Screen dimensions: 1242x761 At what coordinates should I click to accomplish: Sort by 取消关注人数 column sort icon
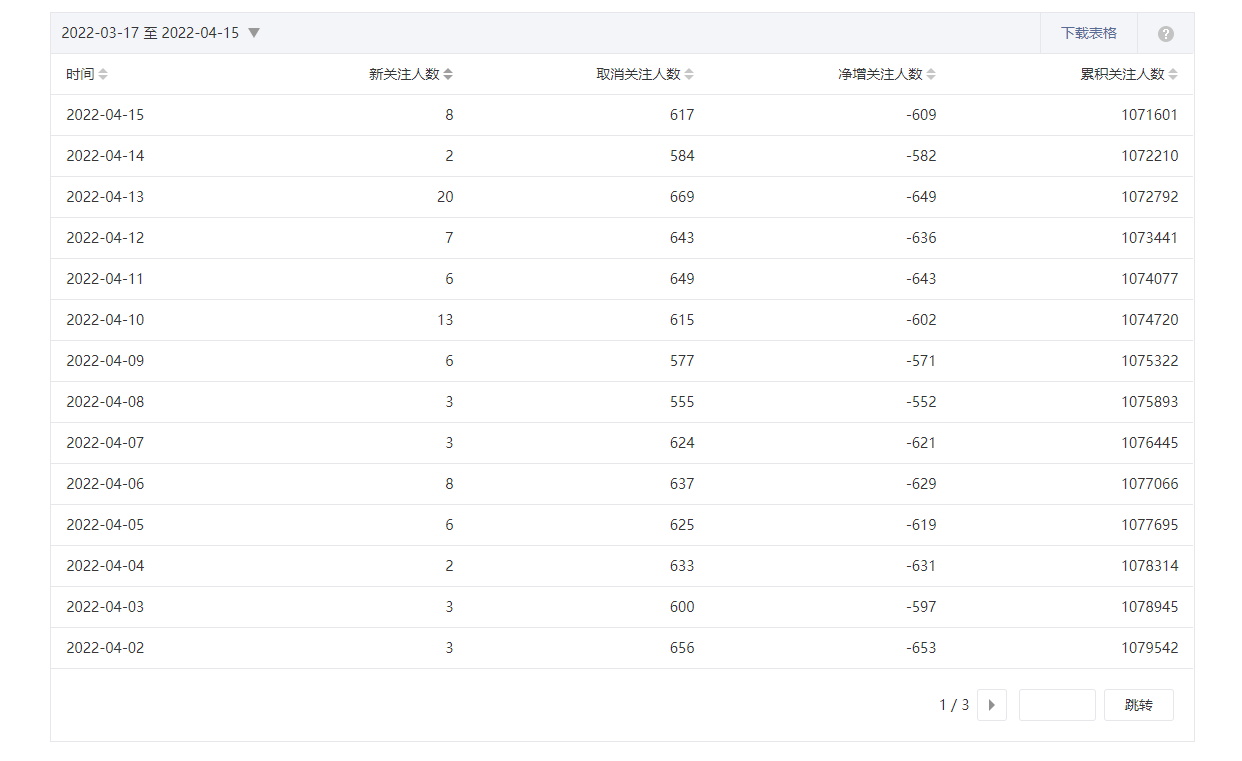pyautogui.click(x=689, y=74)
